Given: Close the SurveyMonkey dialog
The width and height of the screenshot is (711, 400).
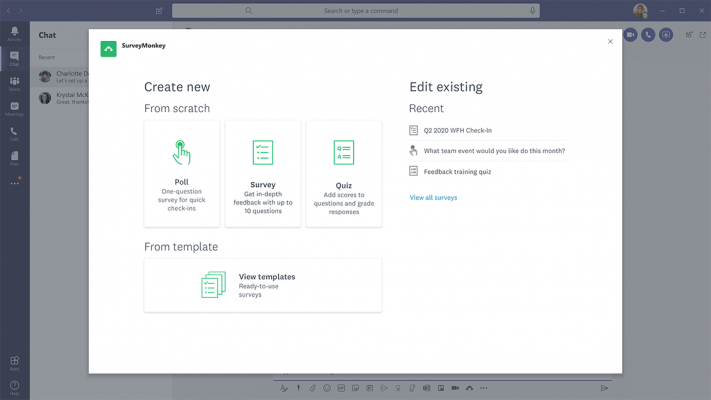Looking at the screenshot, I should (x=610, y=41).
